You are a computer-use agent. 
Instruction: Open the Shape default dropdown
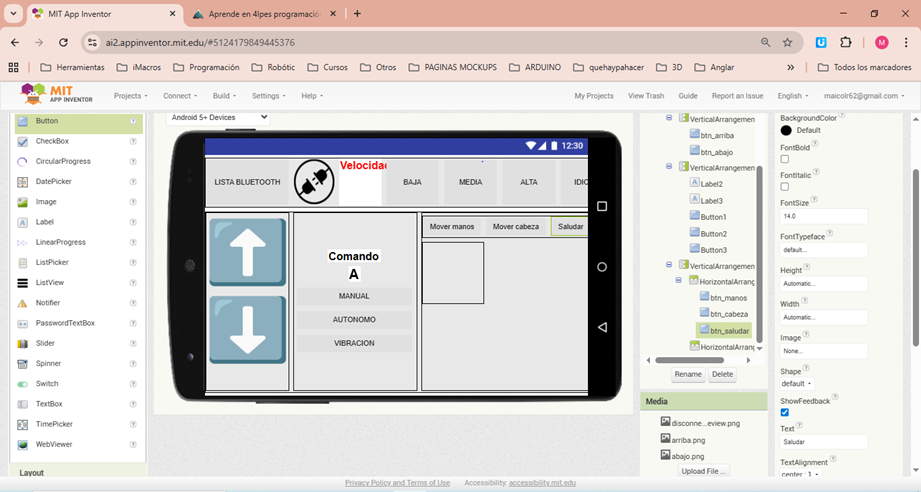[x=796, y=383]
